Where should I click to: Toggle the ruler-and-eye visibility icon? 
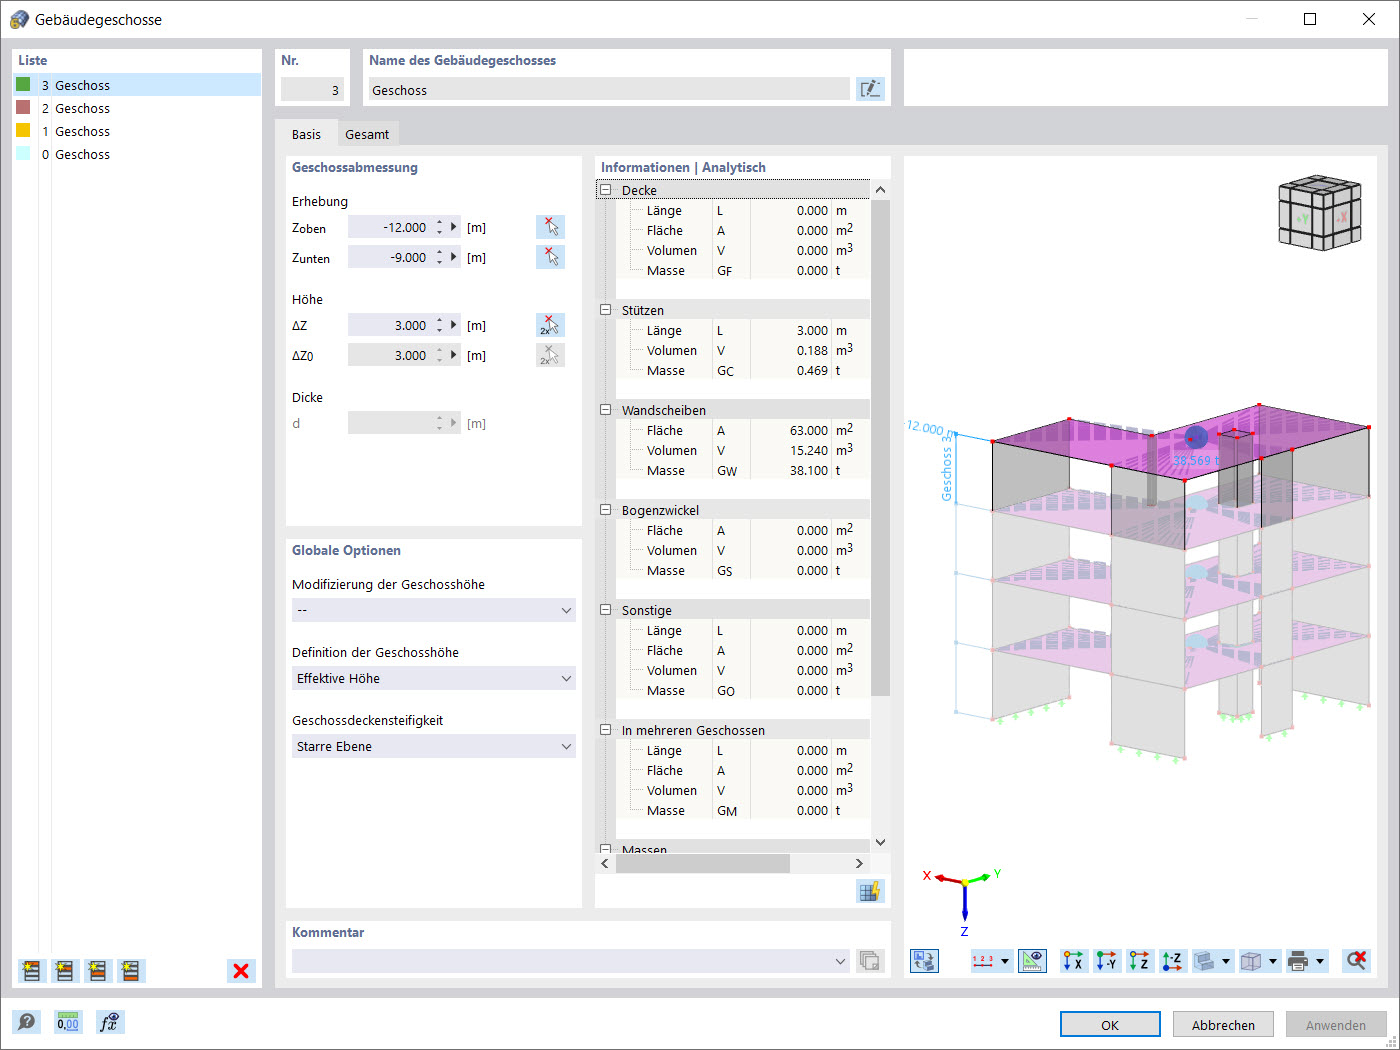pyautogui.click(x=1032, y=961)
